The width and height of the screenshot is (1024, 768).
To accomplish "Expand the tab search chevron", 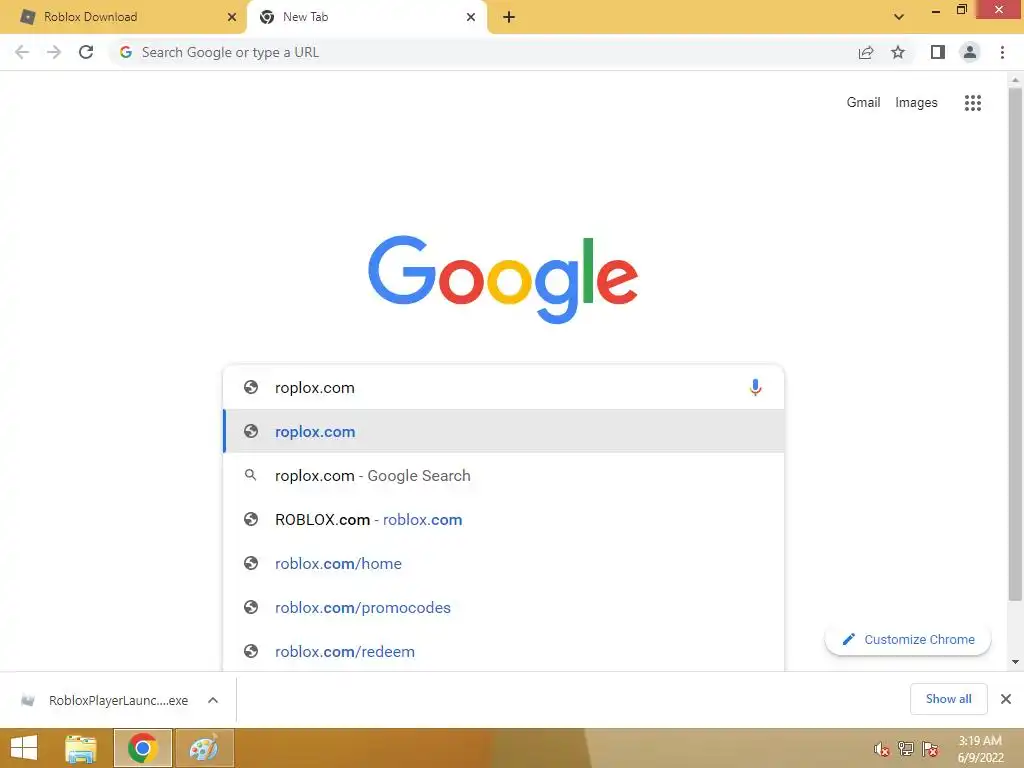I will [x=899, y=17].
